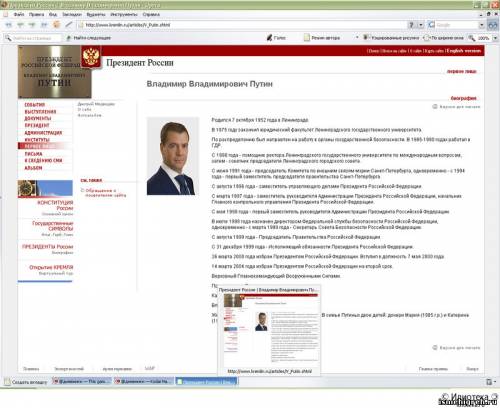Open the КОНСТИТУЦИЯ России sidebar link
The width and height of the screenshot is (500, 408).
55,205
